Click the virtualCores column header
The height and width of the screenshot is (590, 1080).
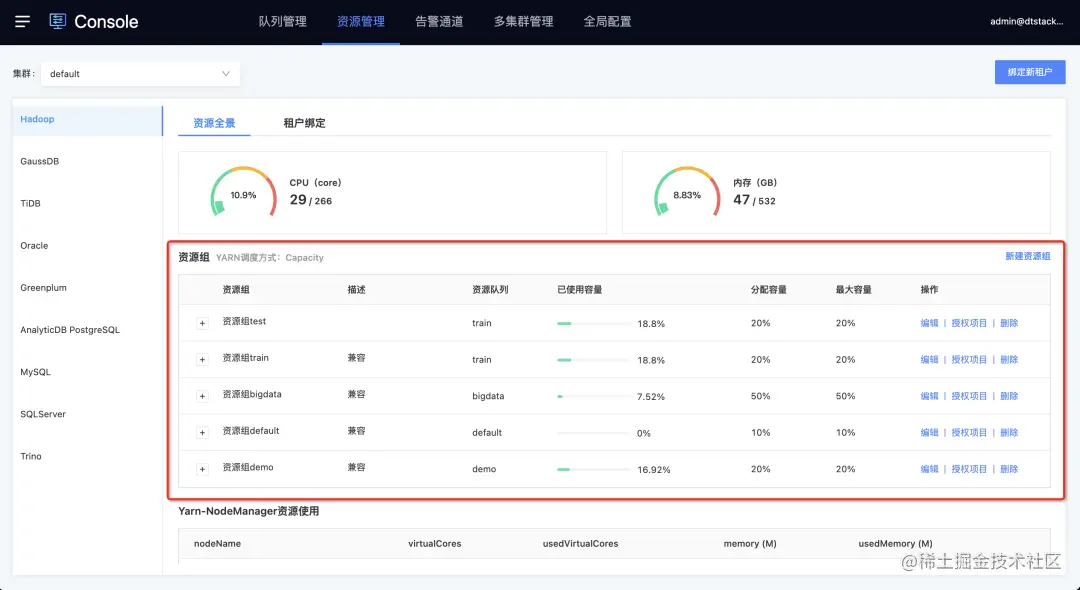point(435,543)
